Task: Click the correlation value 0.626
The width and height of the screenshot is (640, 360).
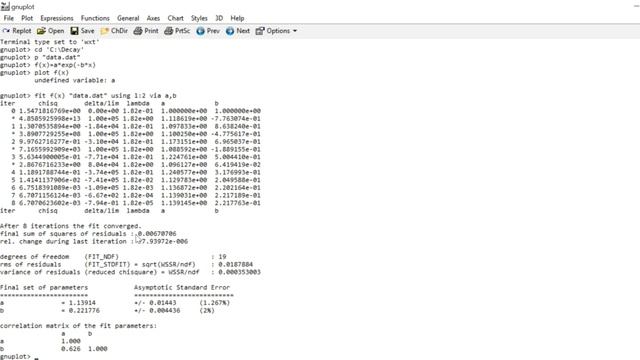Action: click(x=71, y=349)
